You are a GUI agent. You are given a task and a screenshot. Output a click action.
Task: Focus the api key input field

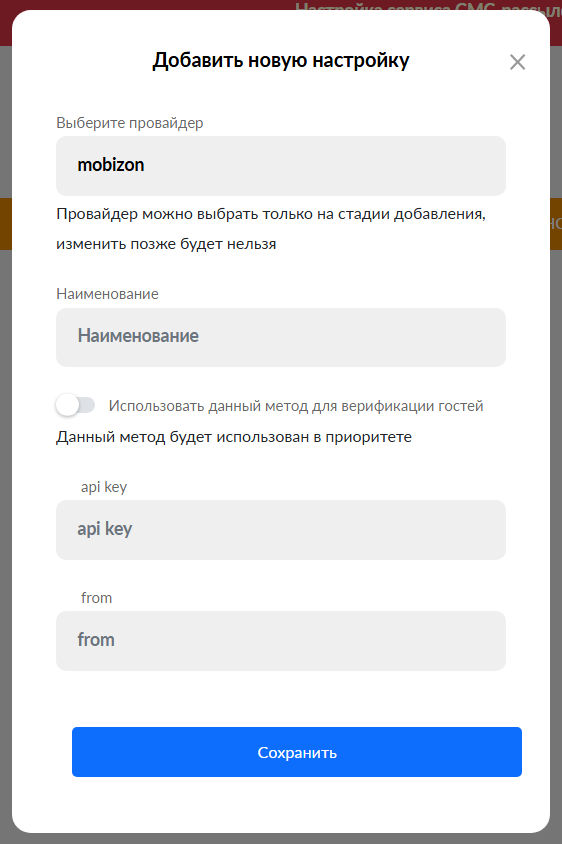click(x=280, y=530)
